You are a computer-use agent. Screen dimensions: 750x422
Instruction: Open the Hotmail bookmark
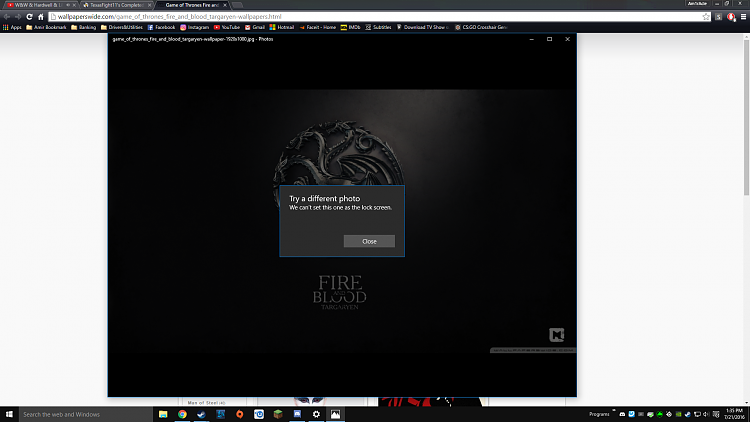click(x=282, y=27)
